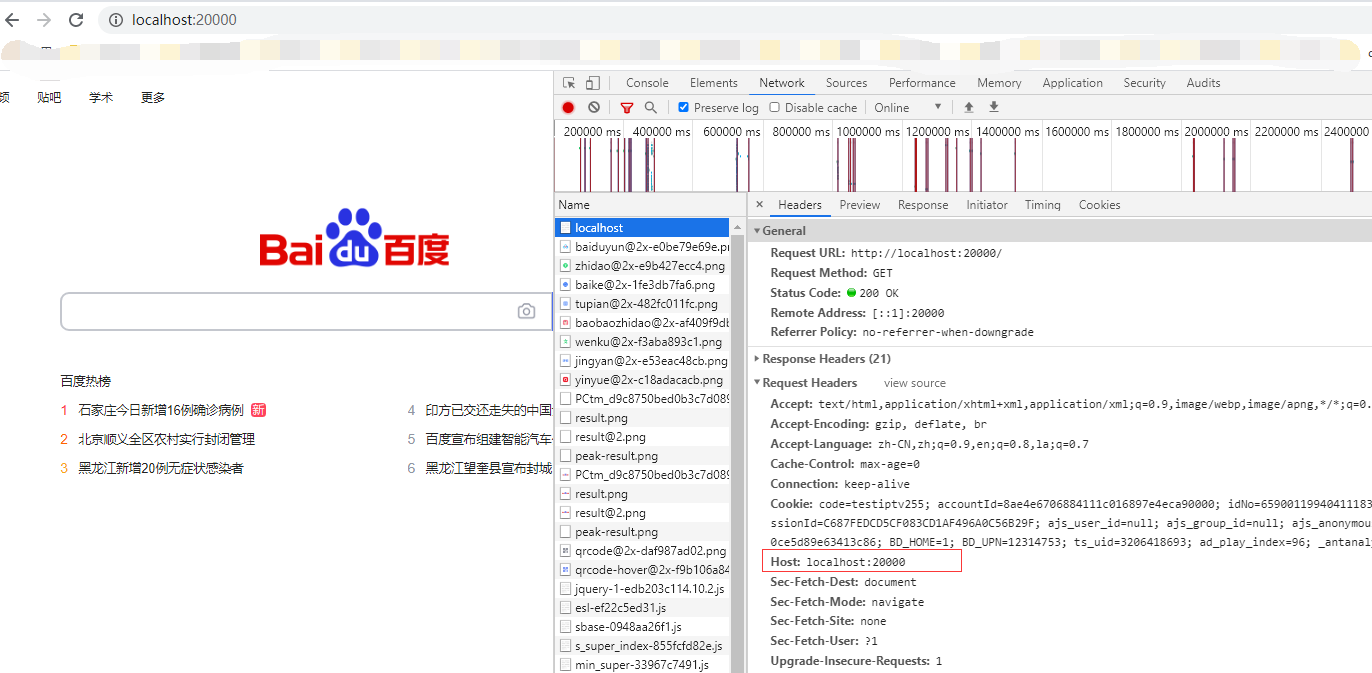Select the Network tab
Screen dimensions: 1372x673
pyautogui.click(x=782, y=83)
